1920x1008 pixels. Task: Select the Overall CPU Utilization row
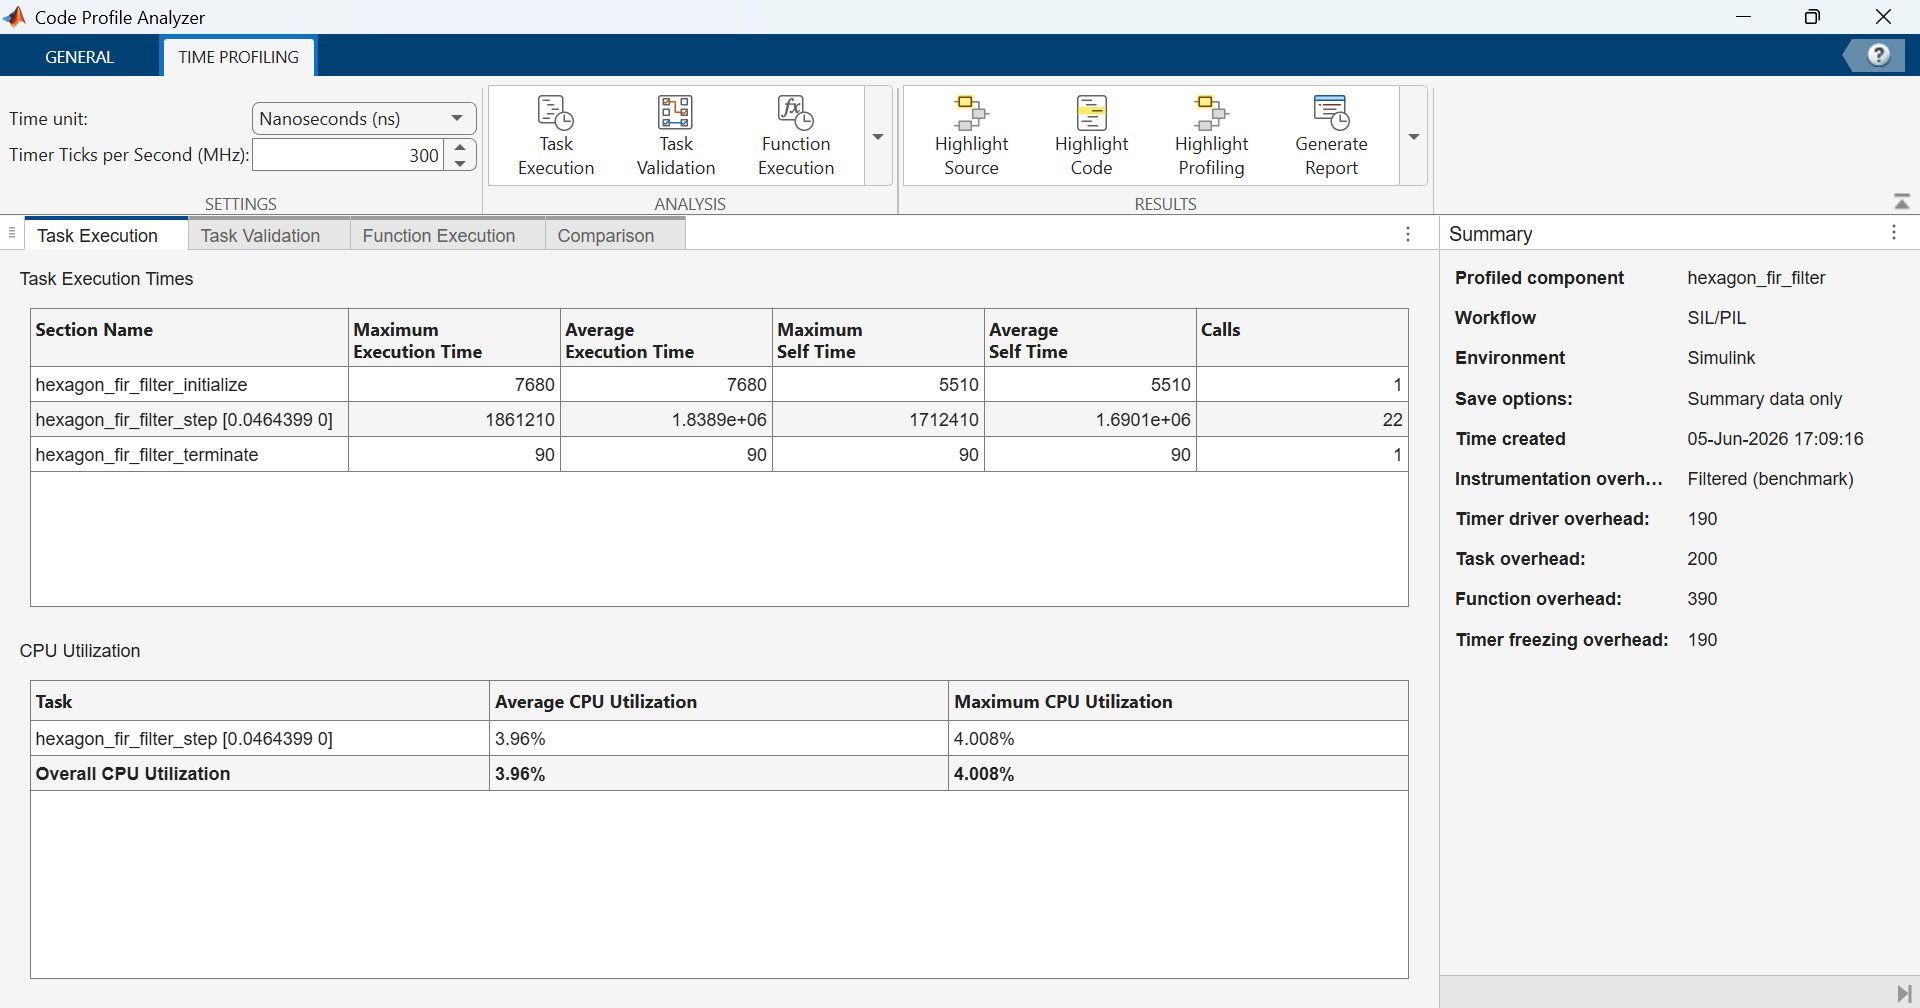[x=719, y=773]
